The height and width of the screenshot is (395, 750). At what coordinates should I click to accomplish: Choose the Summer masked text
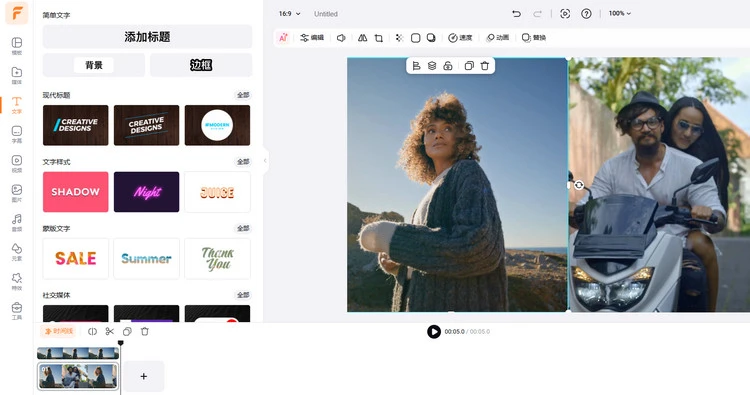[x=146, y=259]
